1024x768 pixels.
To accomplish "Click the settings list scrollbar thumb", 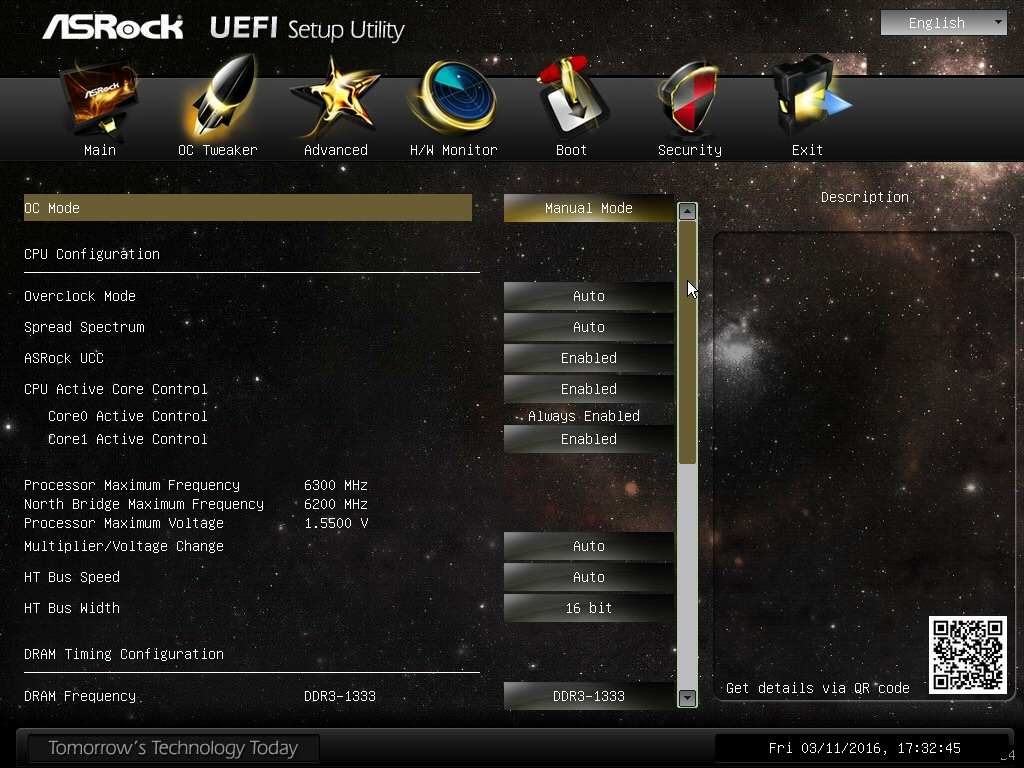I will point(687,343).
